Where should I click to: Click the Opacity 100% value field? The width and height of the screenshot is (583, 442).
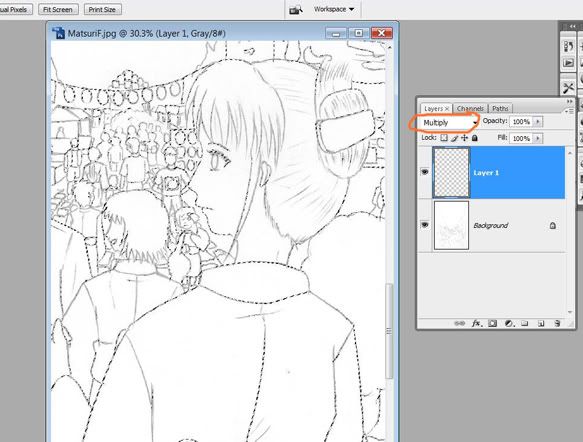521,122
